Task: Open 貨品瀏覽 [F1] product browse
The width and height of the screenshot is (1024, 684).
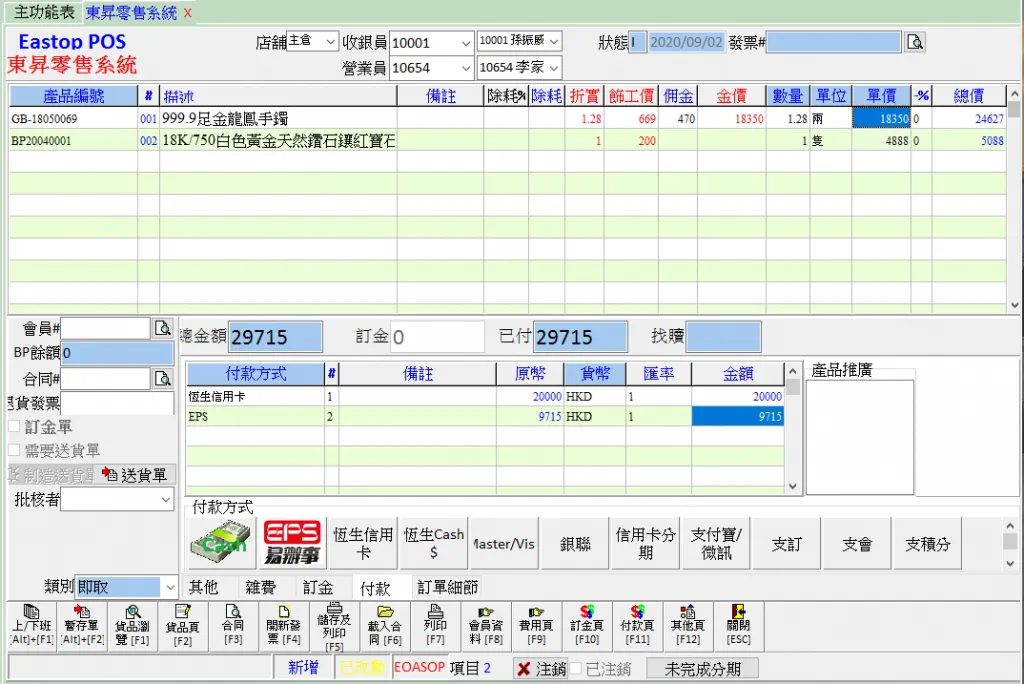Action: pos(132,625)
